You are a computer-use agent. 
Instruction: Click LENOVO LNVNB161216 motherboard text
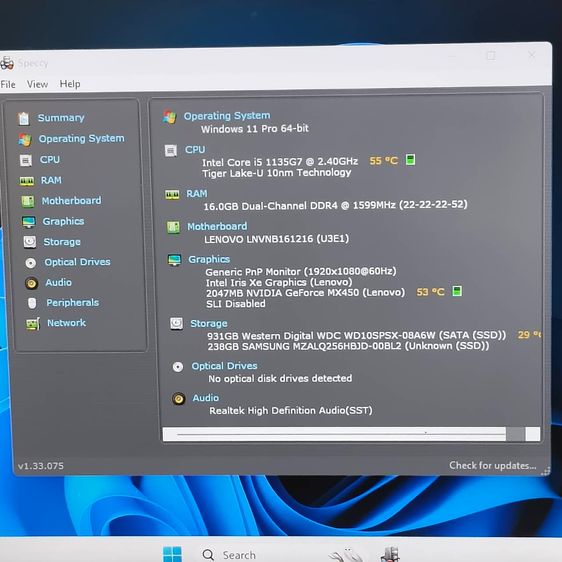[276, 239]
